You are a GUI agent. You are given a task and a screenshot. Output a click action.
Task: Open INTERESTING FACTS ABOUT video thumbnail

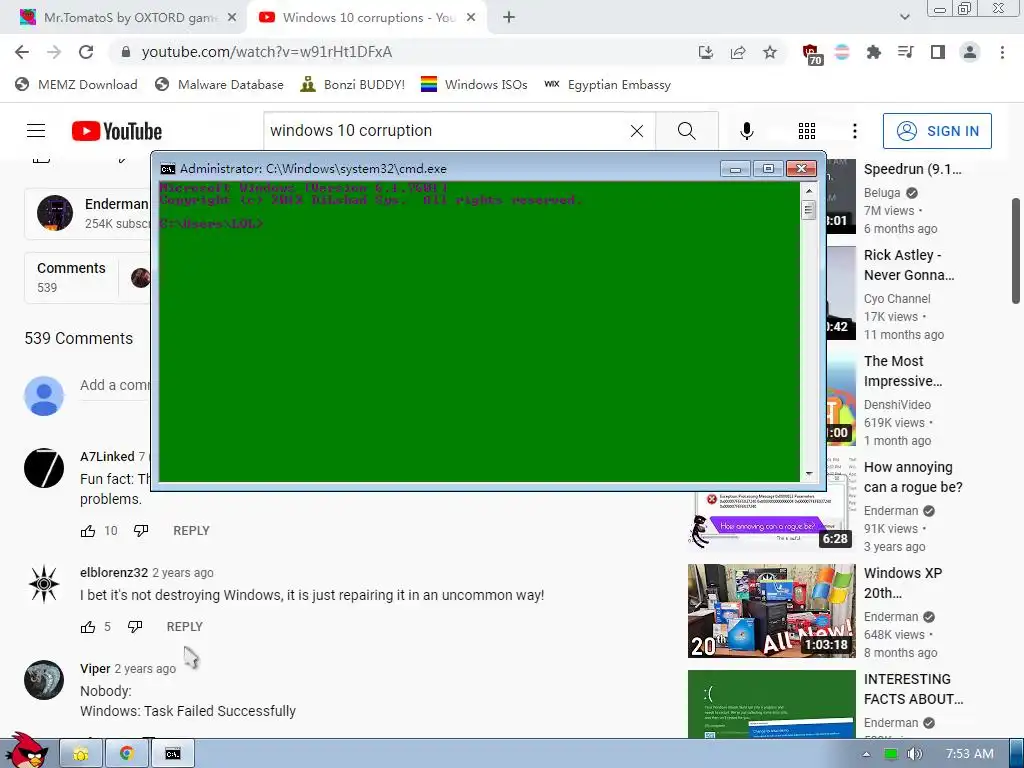771,704
